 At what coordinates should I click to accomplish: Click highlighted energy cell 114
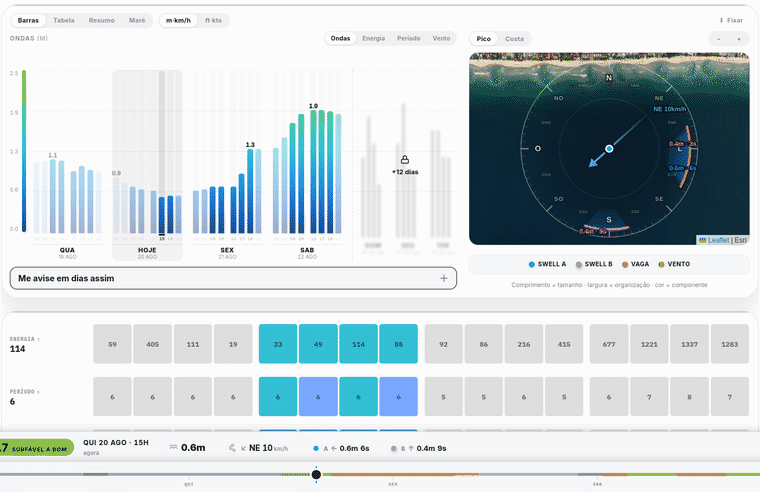[358, 344]
